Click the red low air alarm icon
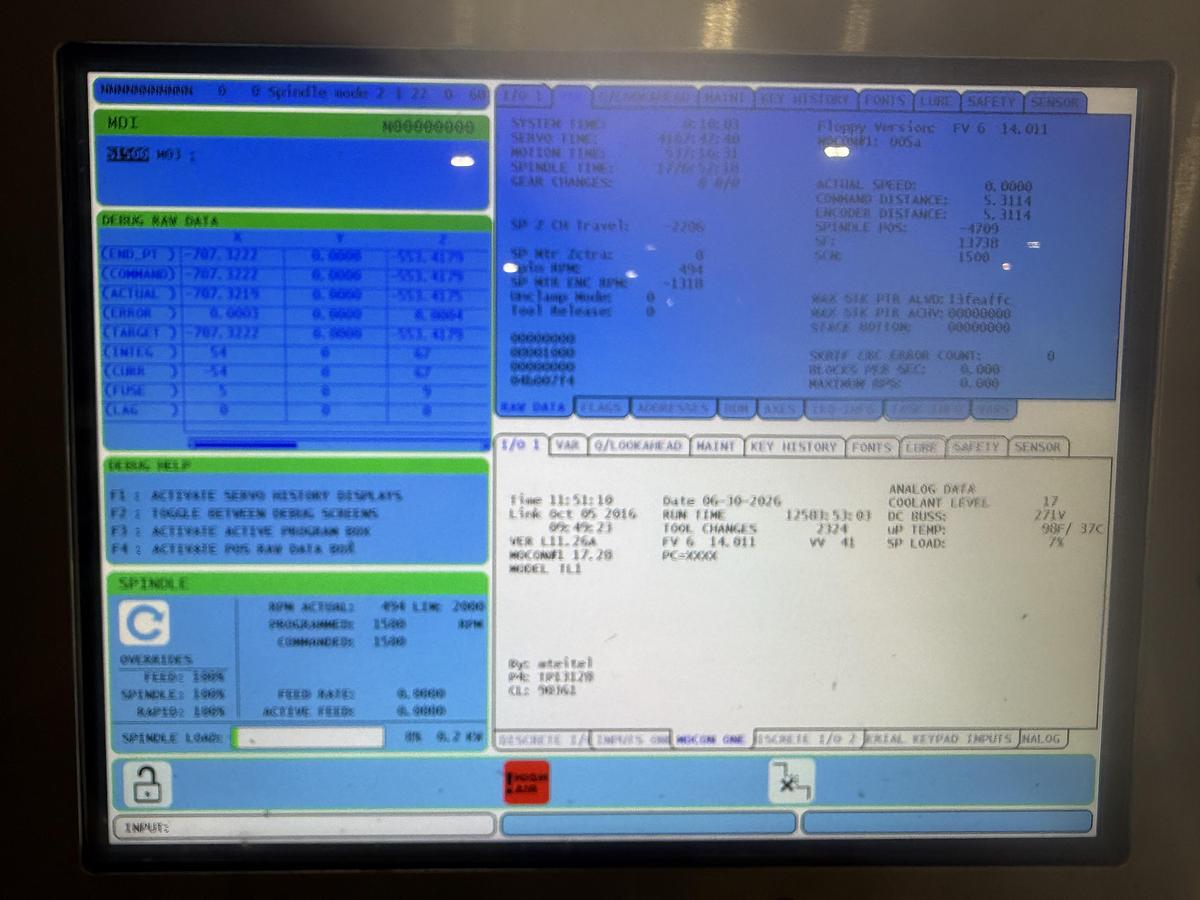Screen dimensions: 1200x900 click(526, 782)
